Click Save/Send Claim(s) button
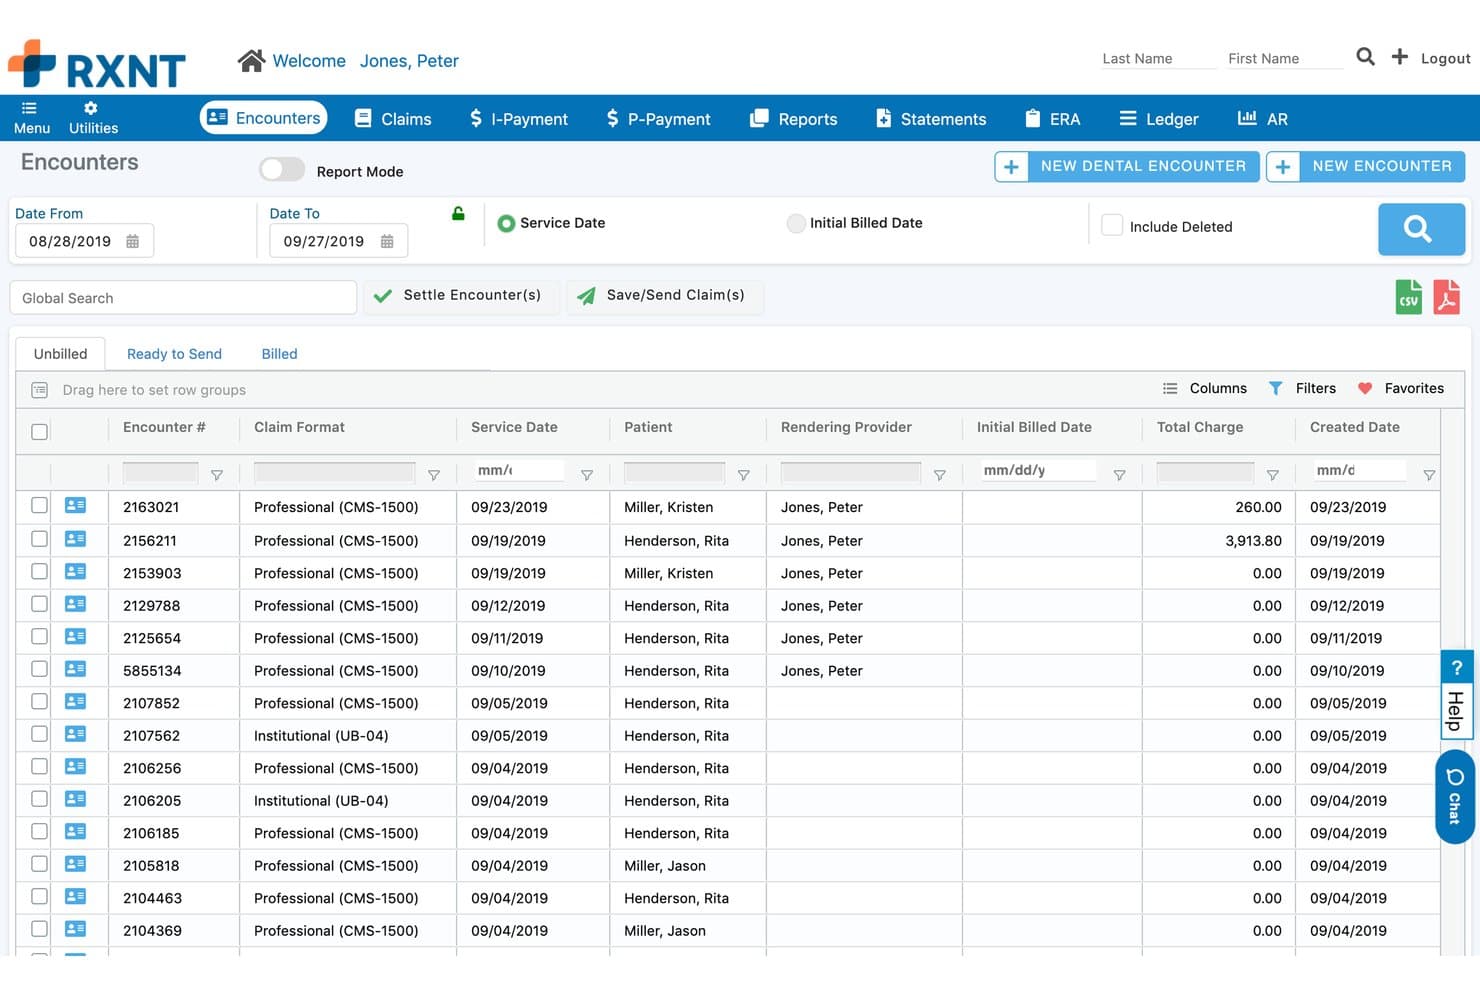 (x=665, y=296)
